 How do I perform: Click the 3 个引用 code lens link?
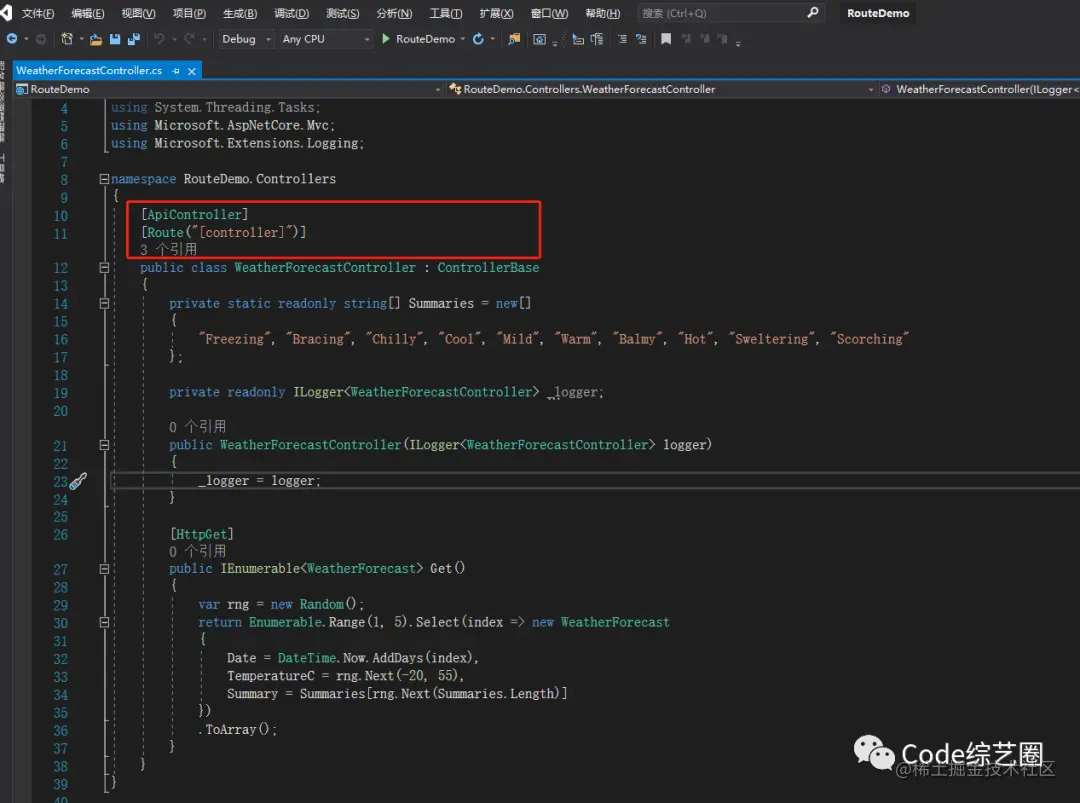pyautogui.click(x=169, y=249)
